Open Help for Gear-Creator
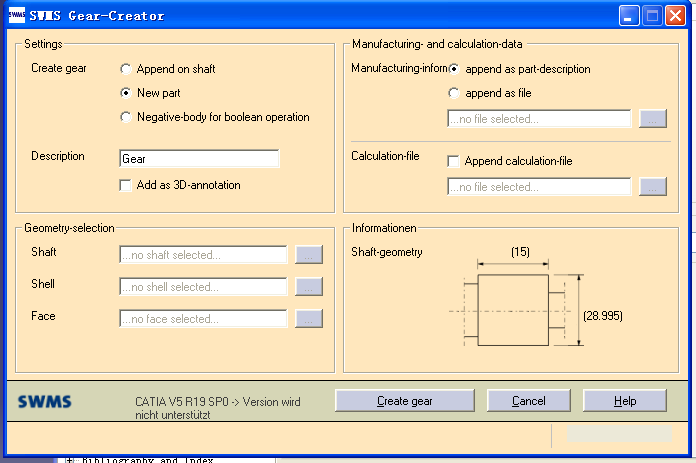Screen dimensions: 696x463 pyautogui.click(x=625, y=401)
